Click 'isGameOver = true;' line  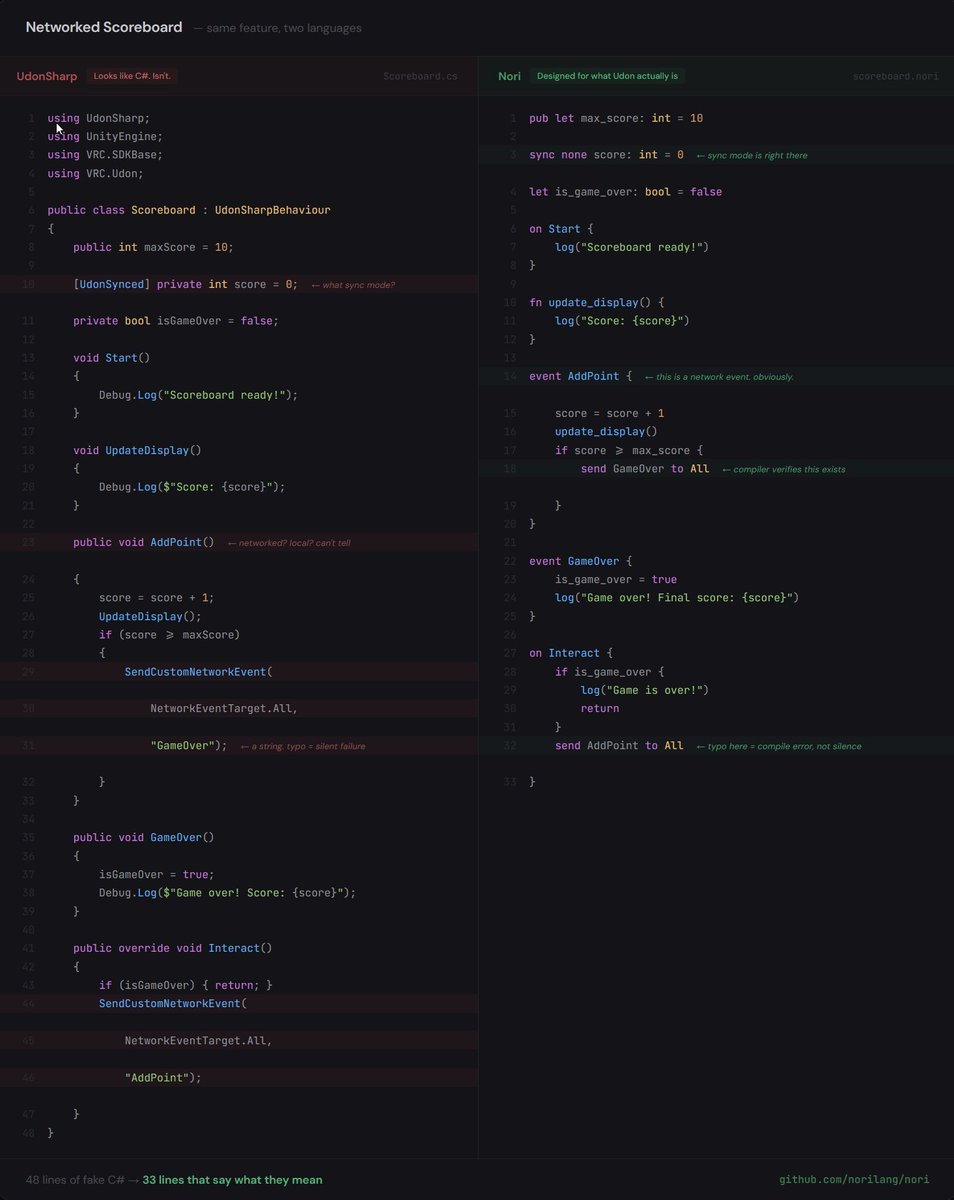[156, 875]
